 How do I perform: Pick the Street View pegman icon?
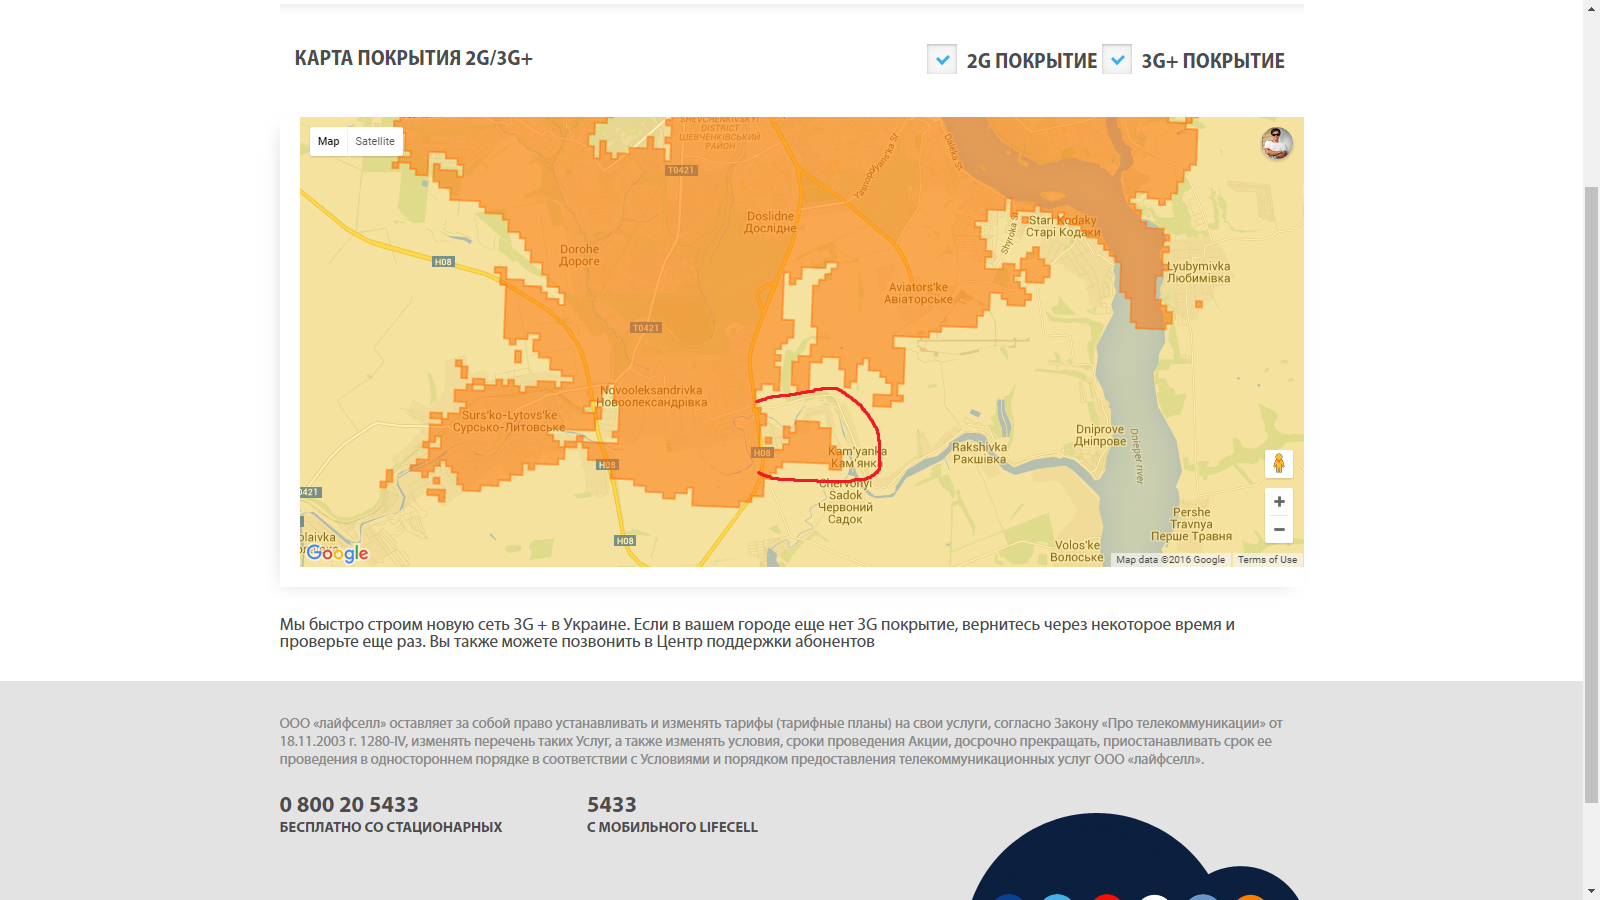[1279, 463]
